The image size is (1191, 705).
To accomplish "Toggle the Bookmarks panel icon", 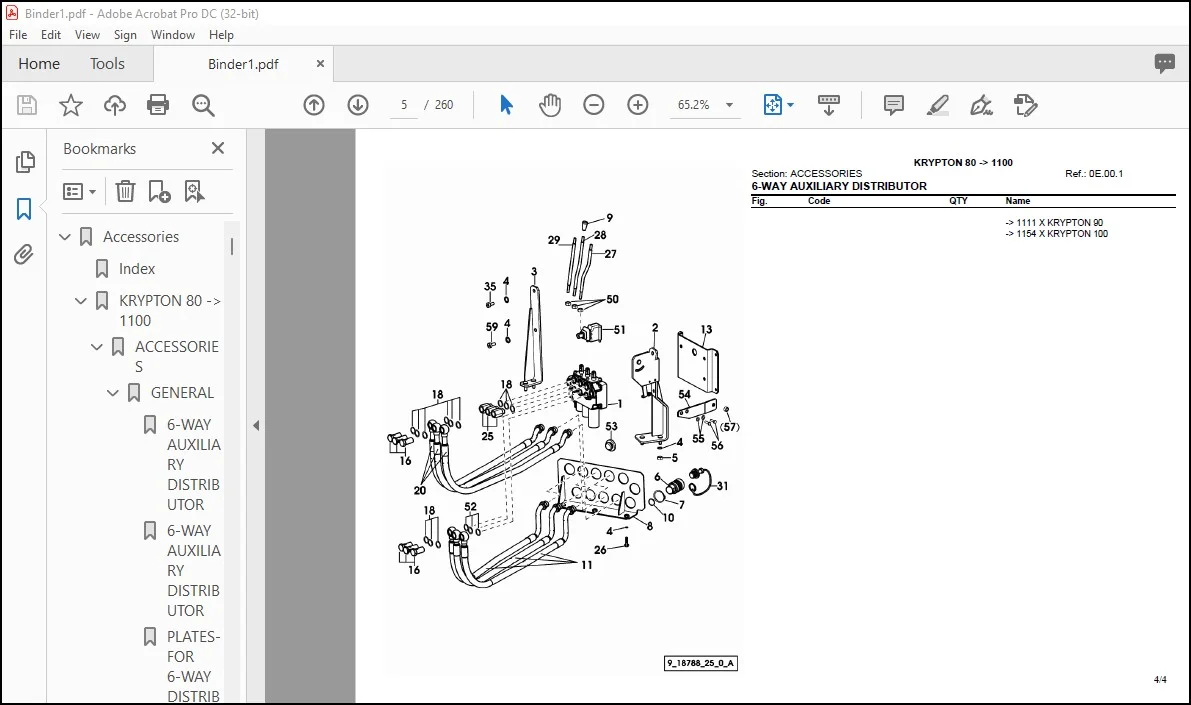I will (x=24, y=209).
